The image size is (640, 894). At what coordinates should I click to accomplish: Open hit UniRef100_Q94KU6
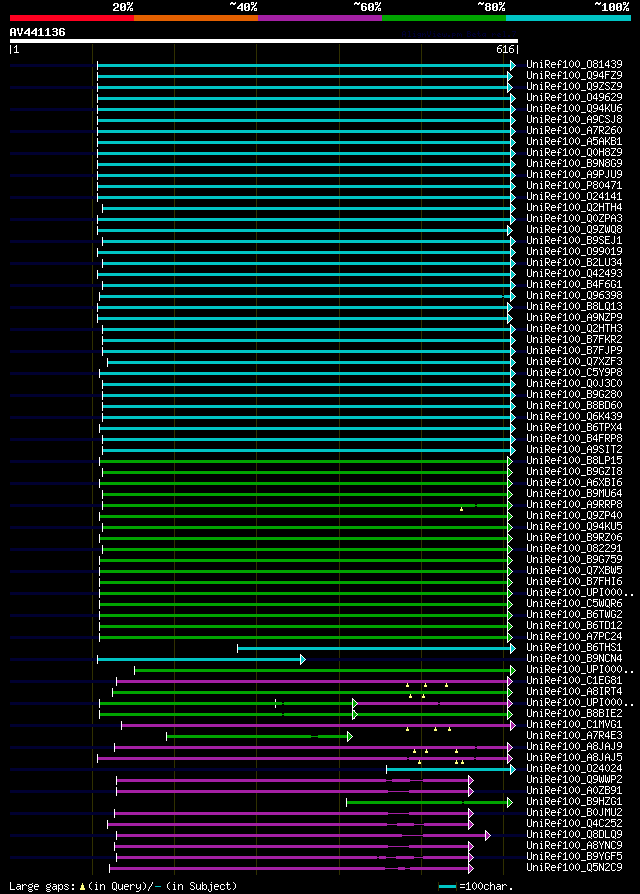coord(574,108)
